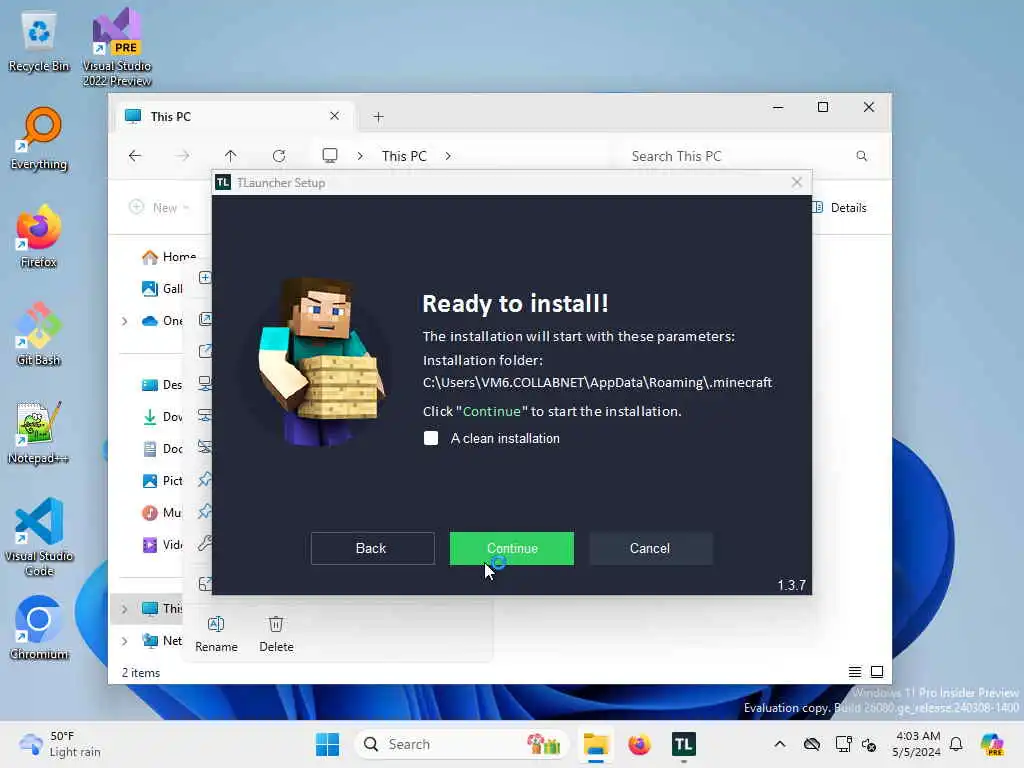
Task: Open Documents in the navigation pane
Action: coord(162,449)
